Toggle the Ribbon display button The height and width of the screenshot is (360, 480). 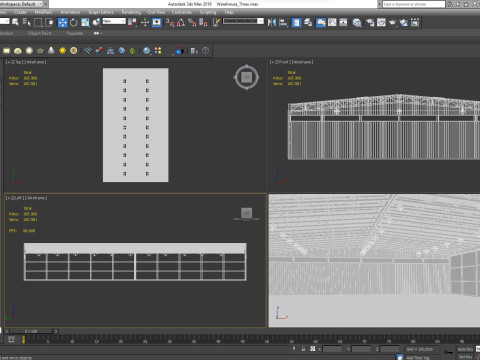point(321,22)
